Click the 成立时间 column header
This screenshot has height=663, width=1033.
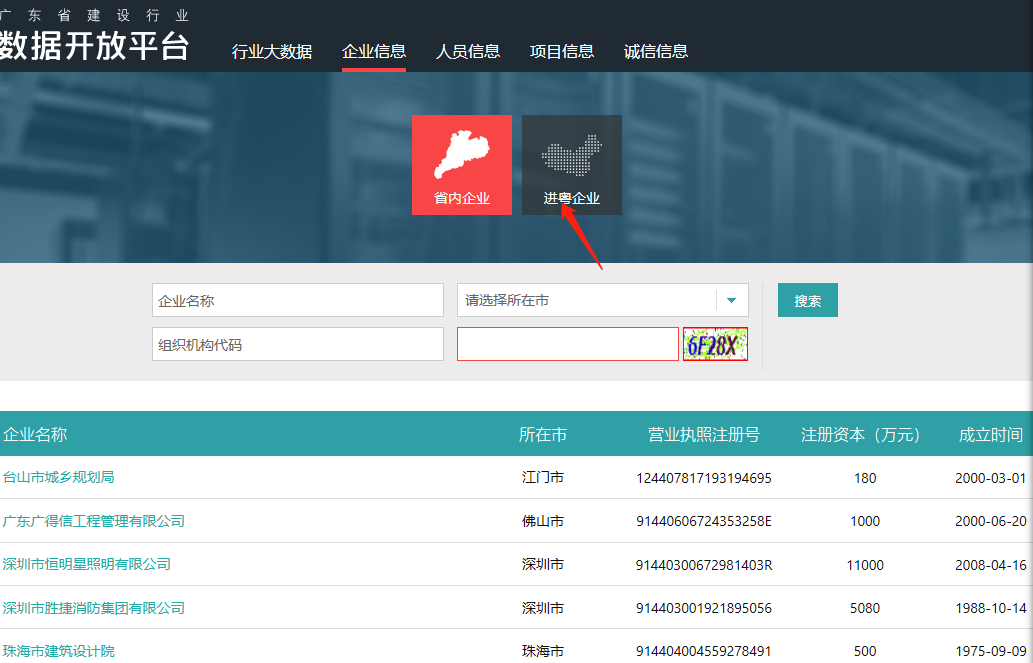pyautogui.click(x=991, y=434)
